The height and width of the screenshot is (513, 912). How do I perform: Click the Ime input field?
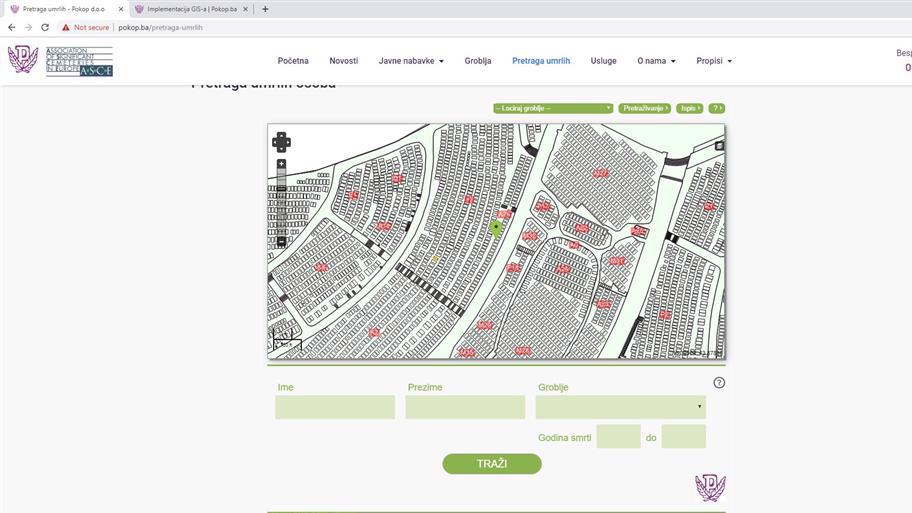tap(335, 407)
